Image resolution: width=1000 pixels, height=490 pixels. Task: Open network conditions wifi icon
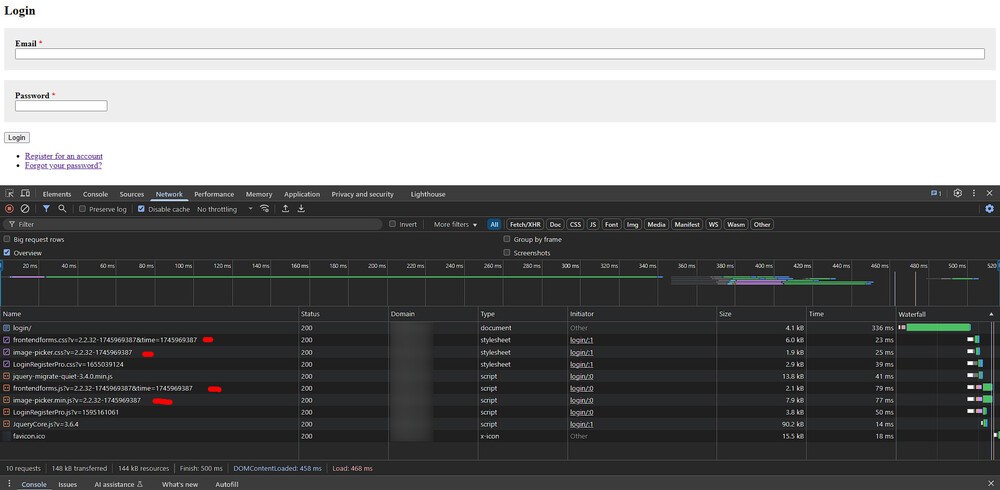click(264, 209)
